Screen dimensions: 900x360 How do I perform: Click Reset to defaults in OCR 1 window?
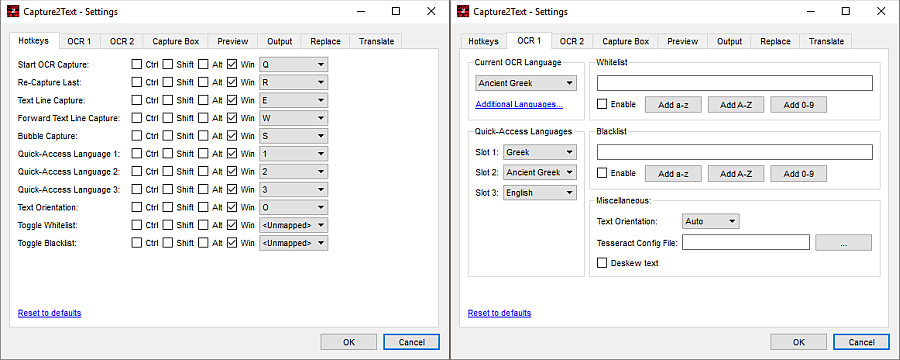(499, 313)
